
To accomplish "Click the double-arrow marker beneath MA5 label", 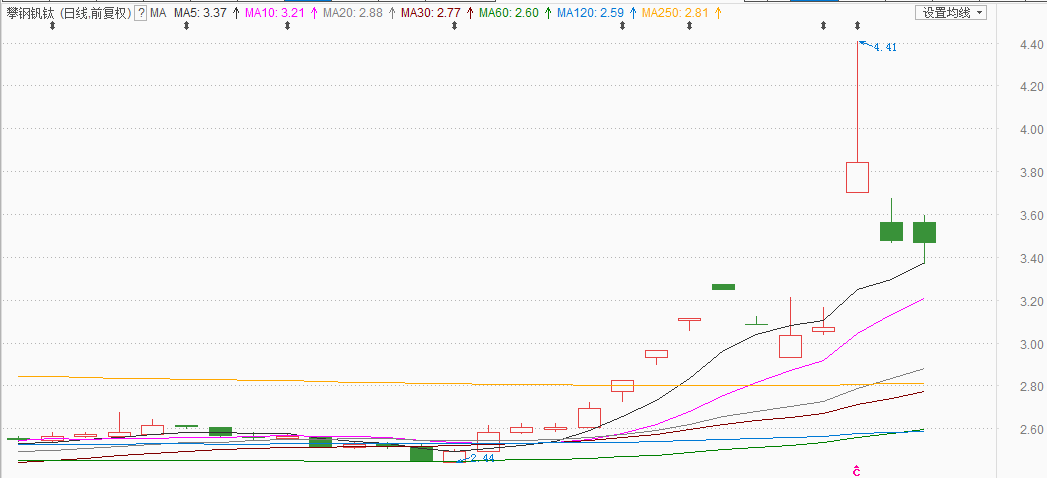I will pos(187,26).
